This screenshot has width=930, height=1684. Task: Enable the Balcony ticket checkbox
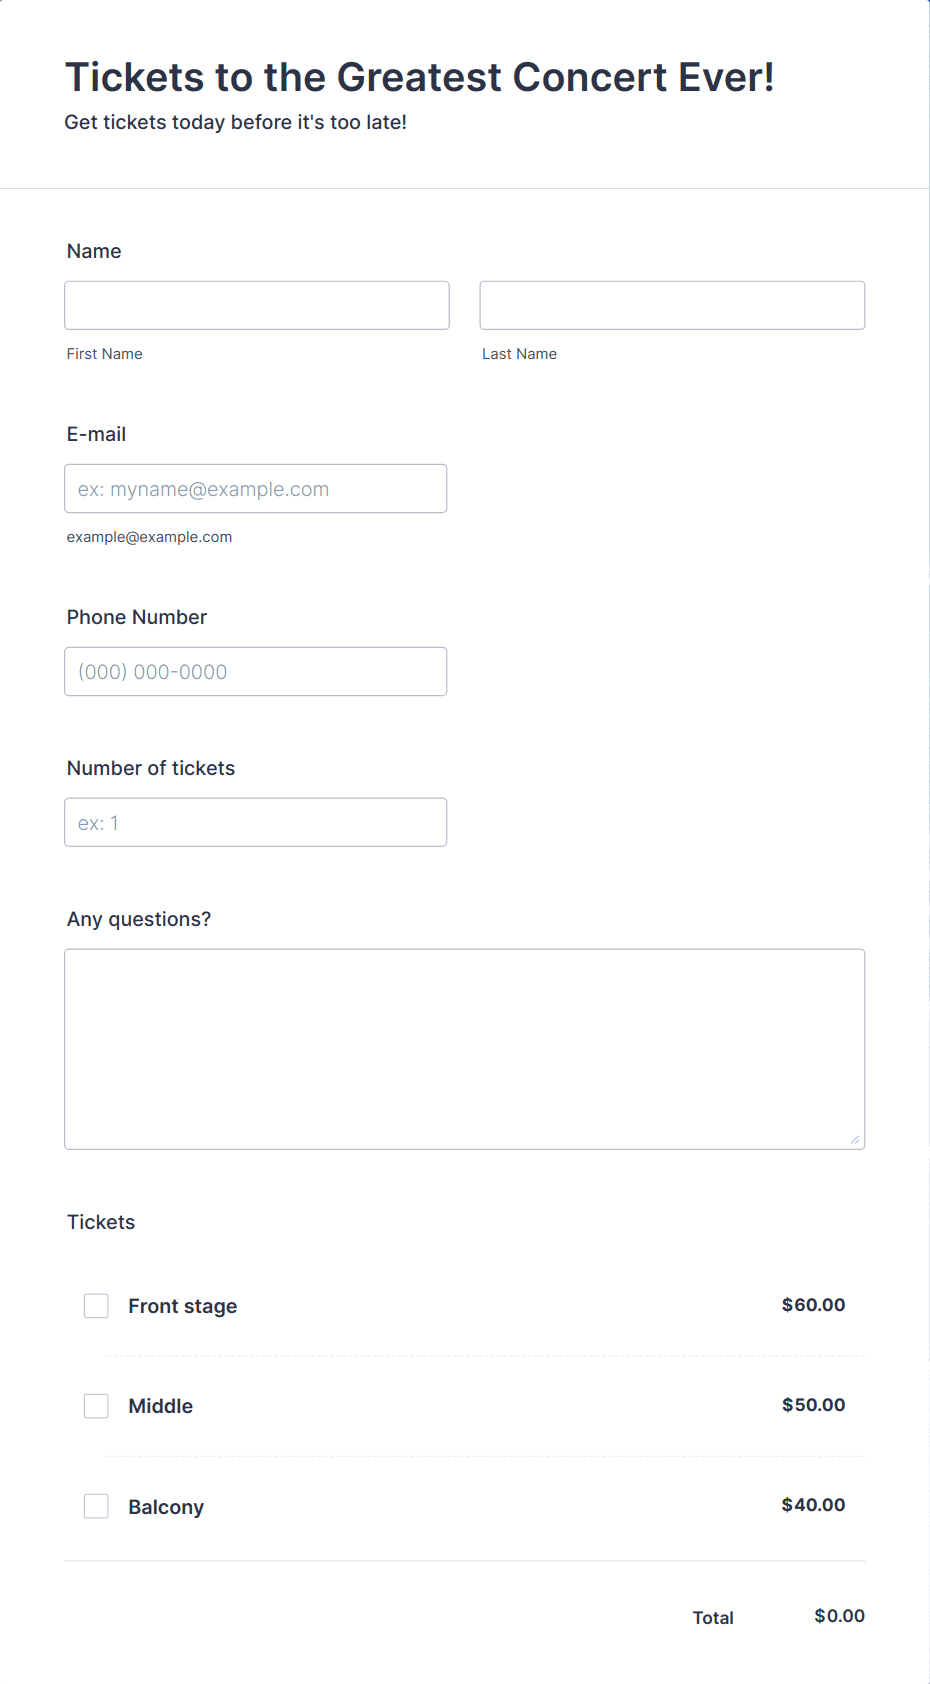(x=96, y=1505)
